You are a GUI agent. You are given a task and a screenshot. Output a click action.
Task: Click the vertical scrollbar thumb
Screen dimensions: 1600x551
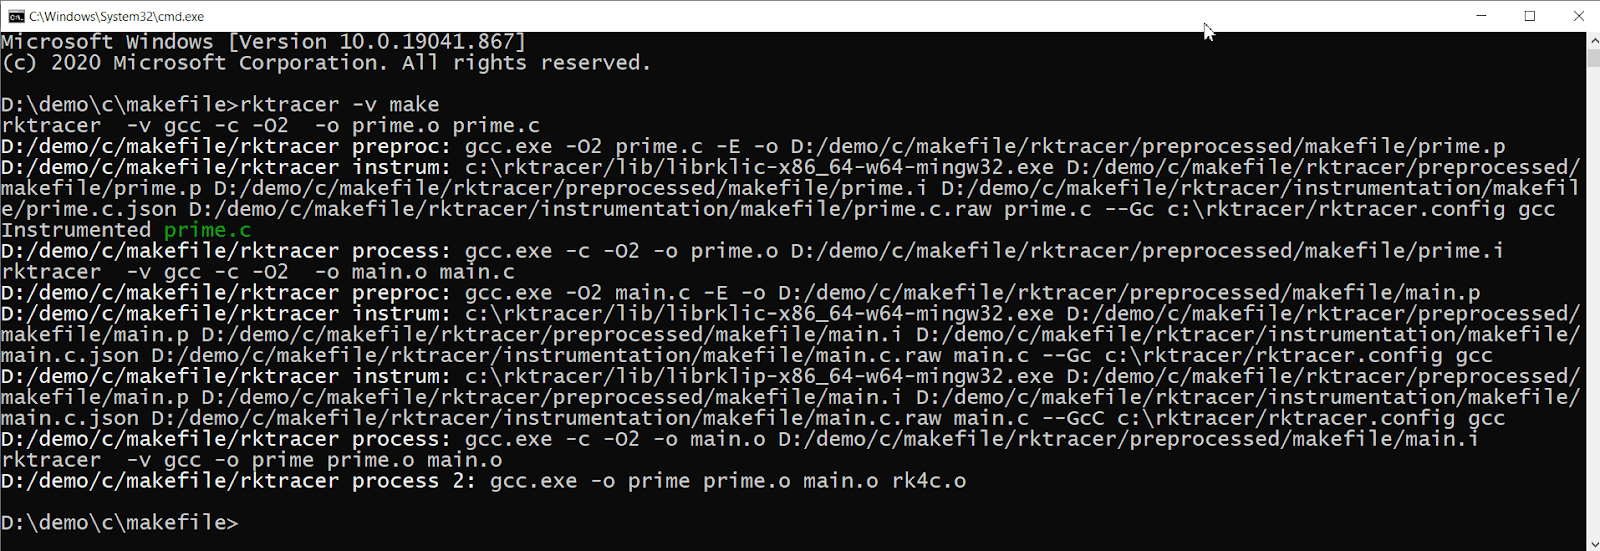1593,57
